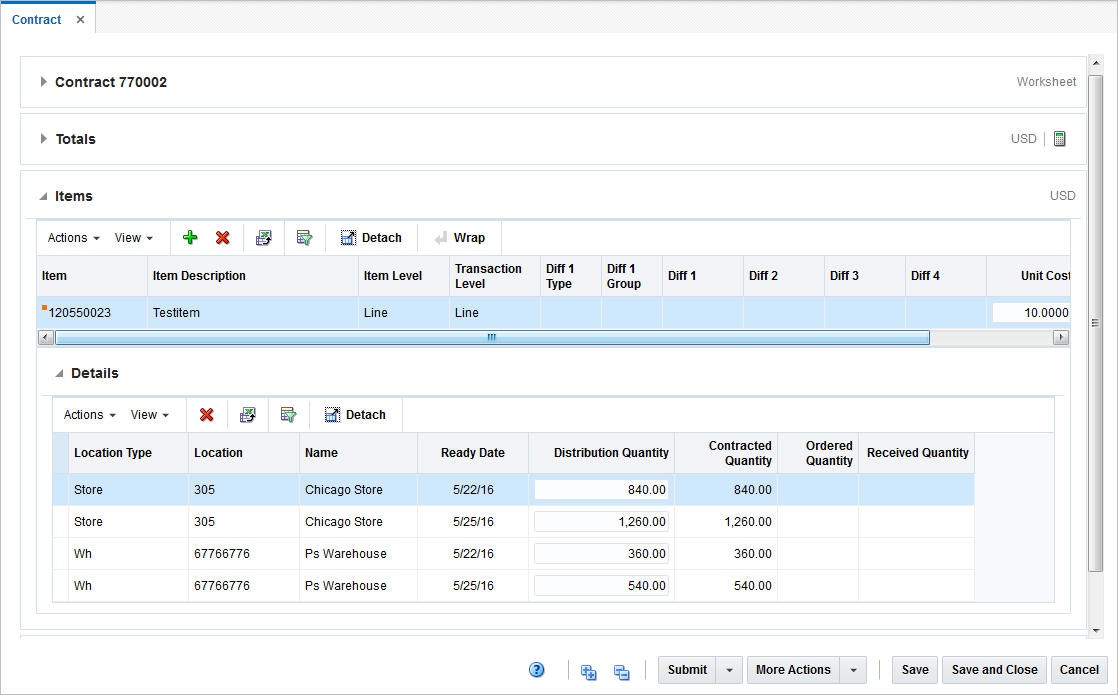Expand the Contract 770002 section

(x=43, y=82)
